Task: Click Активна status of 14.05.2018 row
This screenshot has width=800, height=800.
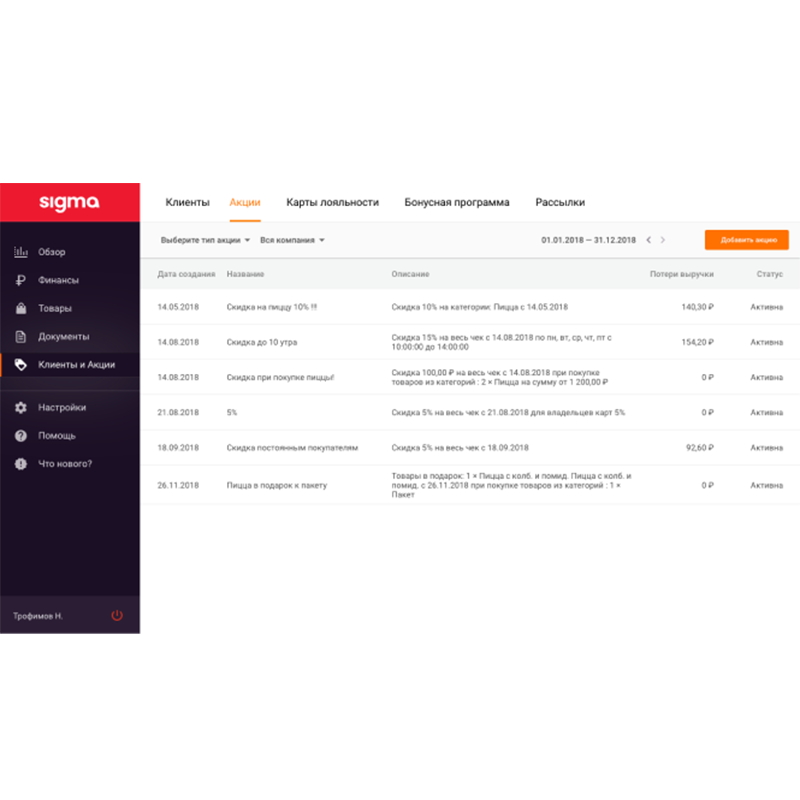Action: coord(766,307)
